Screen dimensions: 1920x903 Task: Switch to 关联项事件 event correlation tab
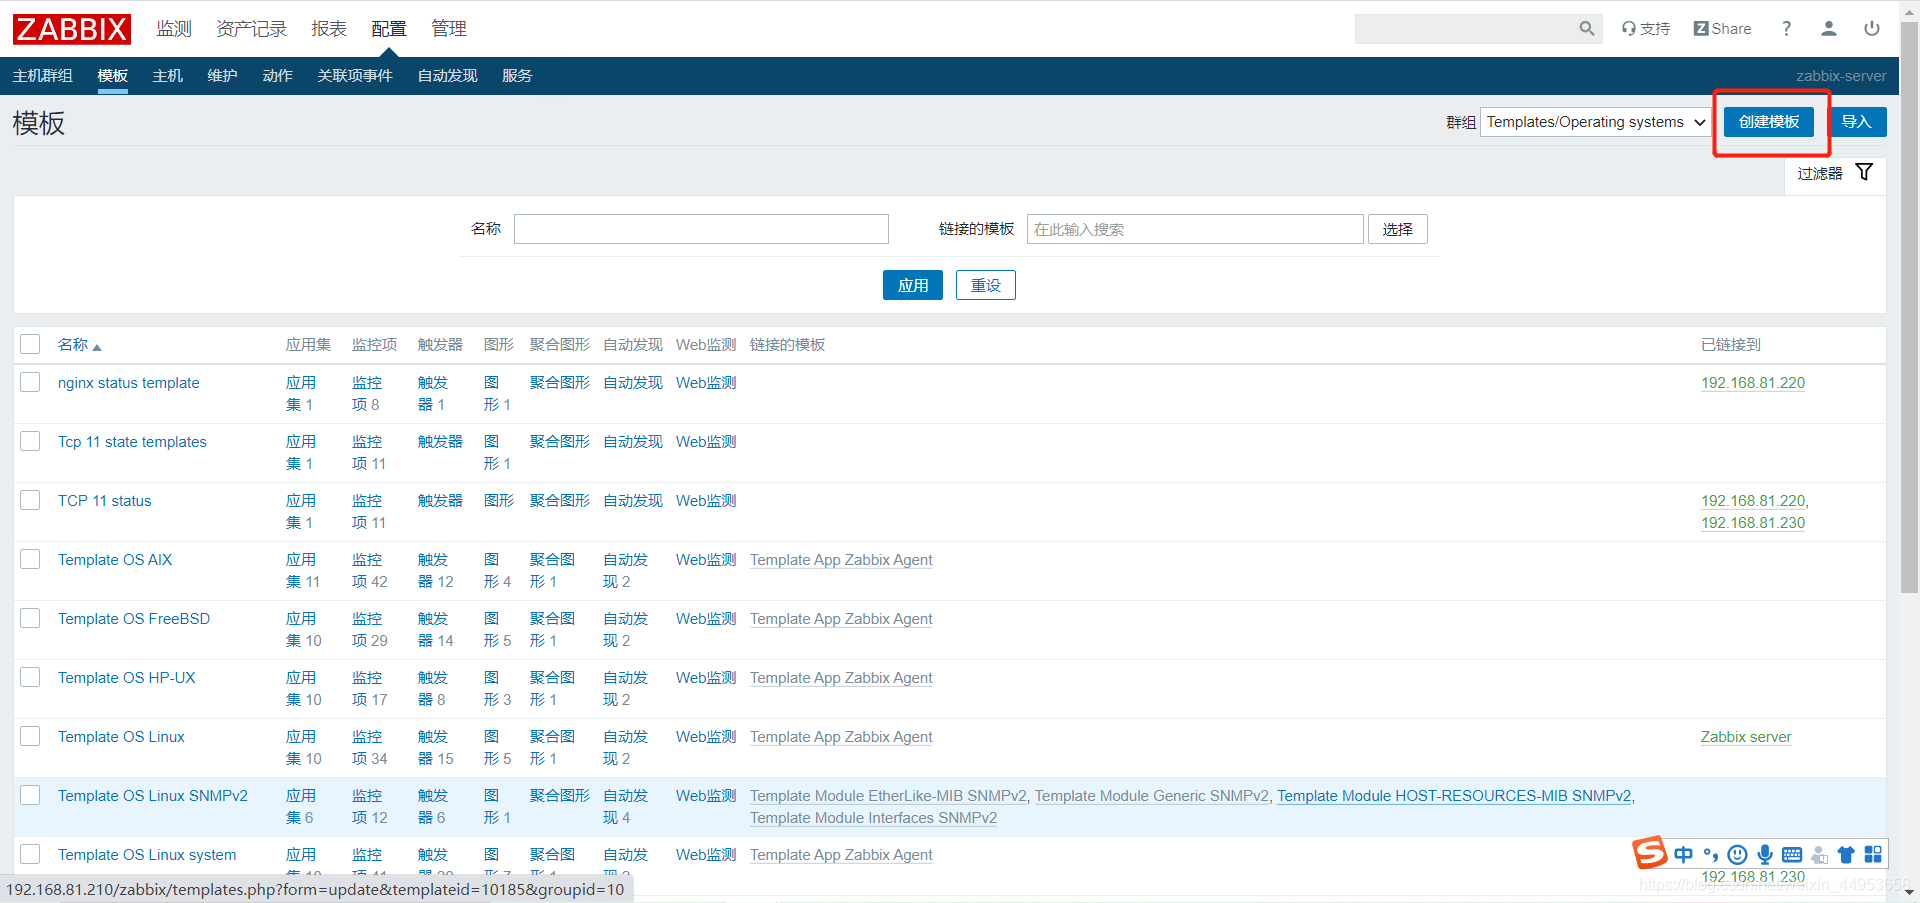coord(355,76)
